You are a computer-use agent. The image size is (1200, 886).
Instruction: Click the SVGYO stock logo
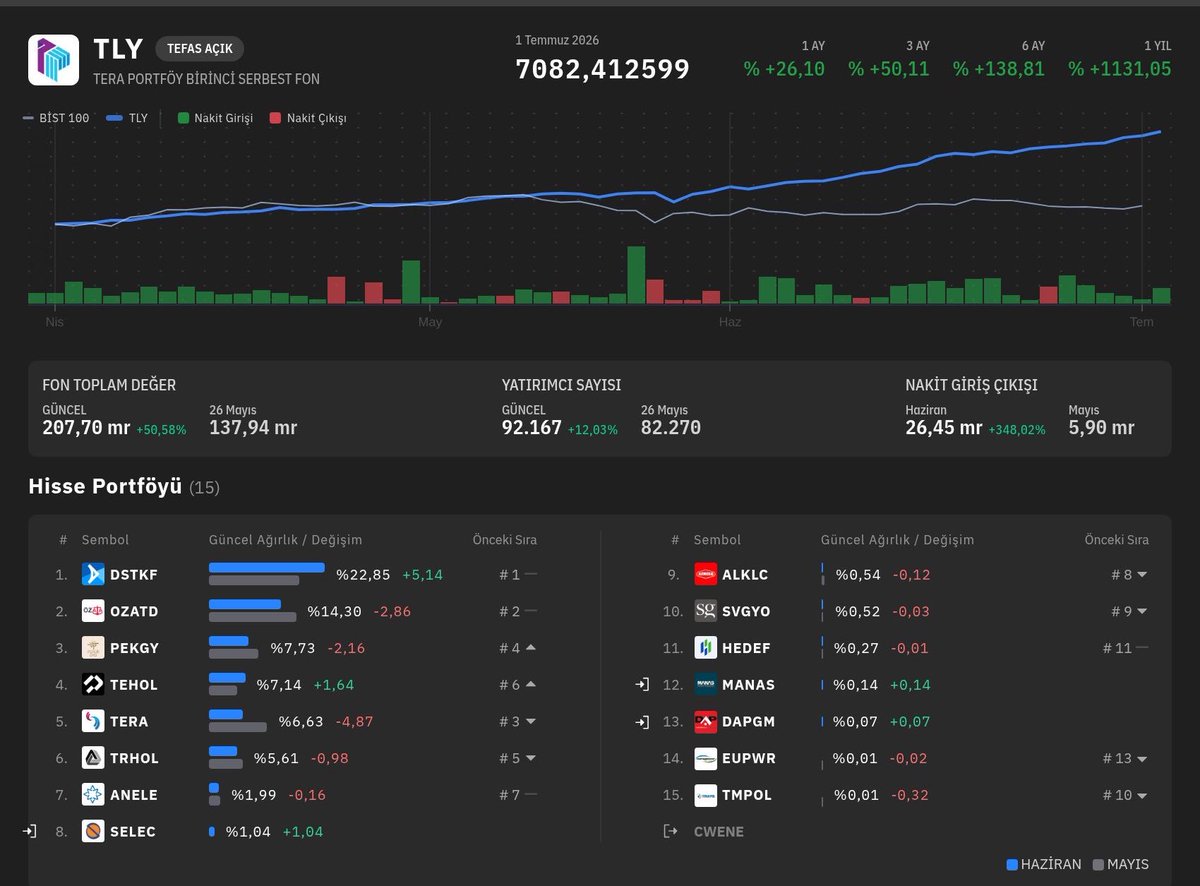(706, 611)
